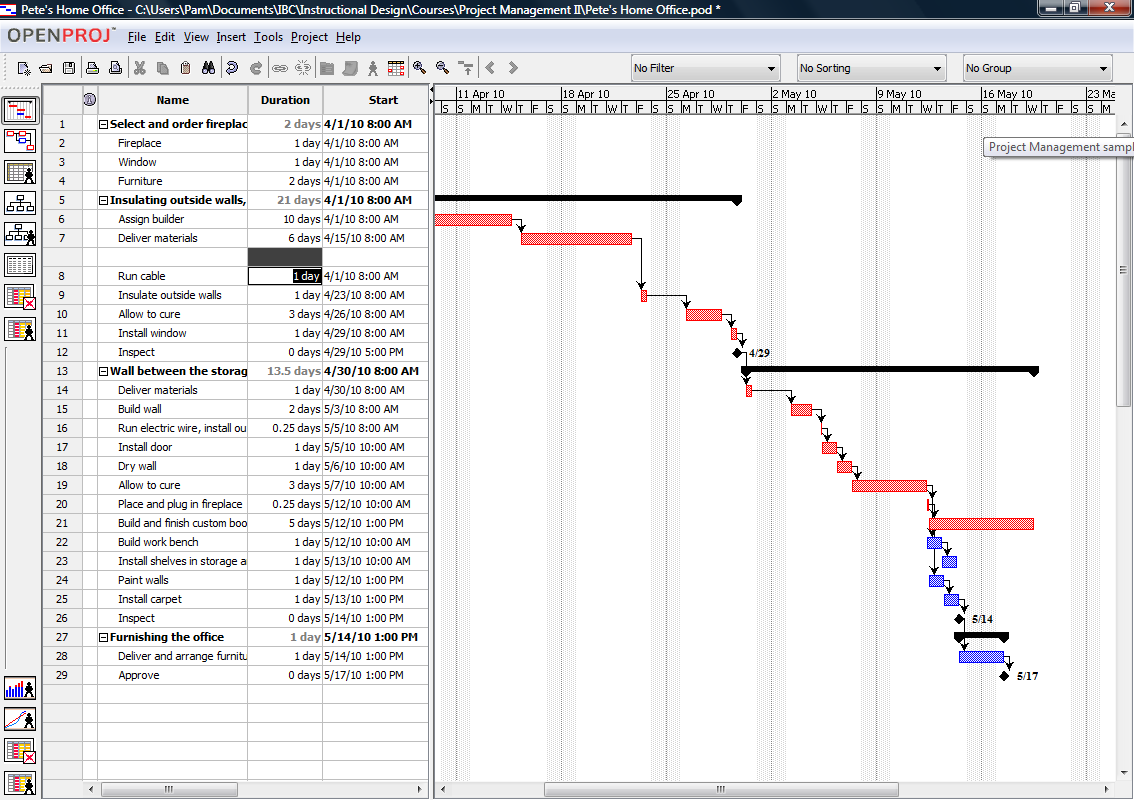The width and height of the screenshot is (1134, 800).
Task: Click the Link tasks chain icon
Action: click(279, 68)
